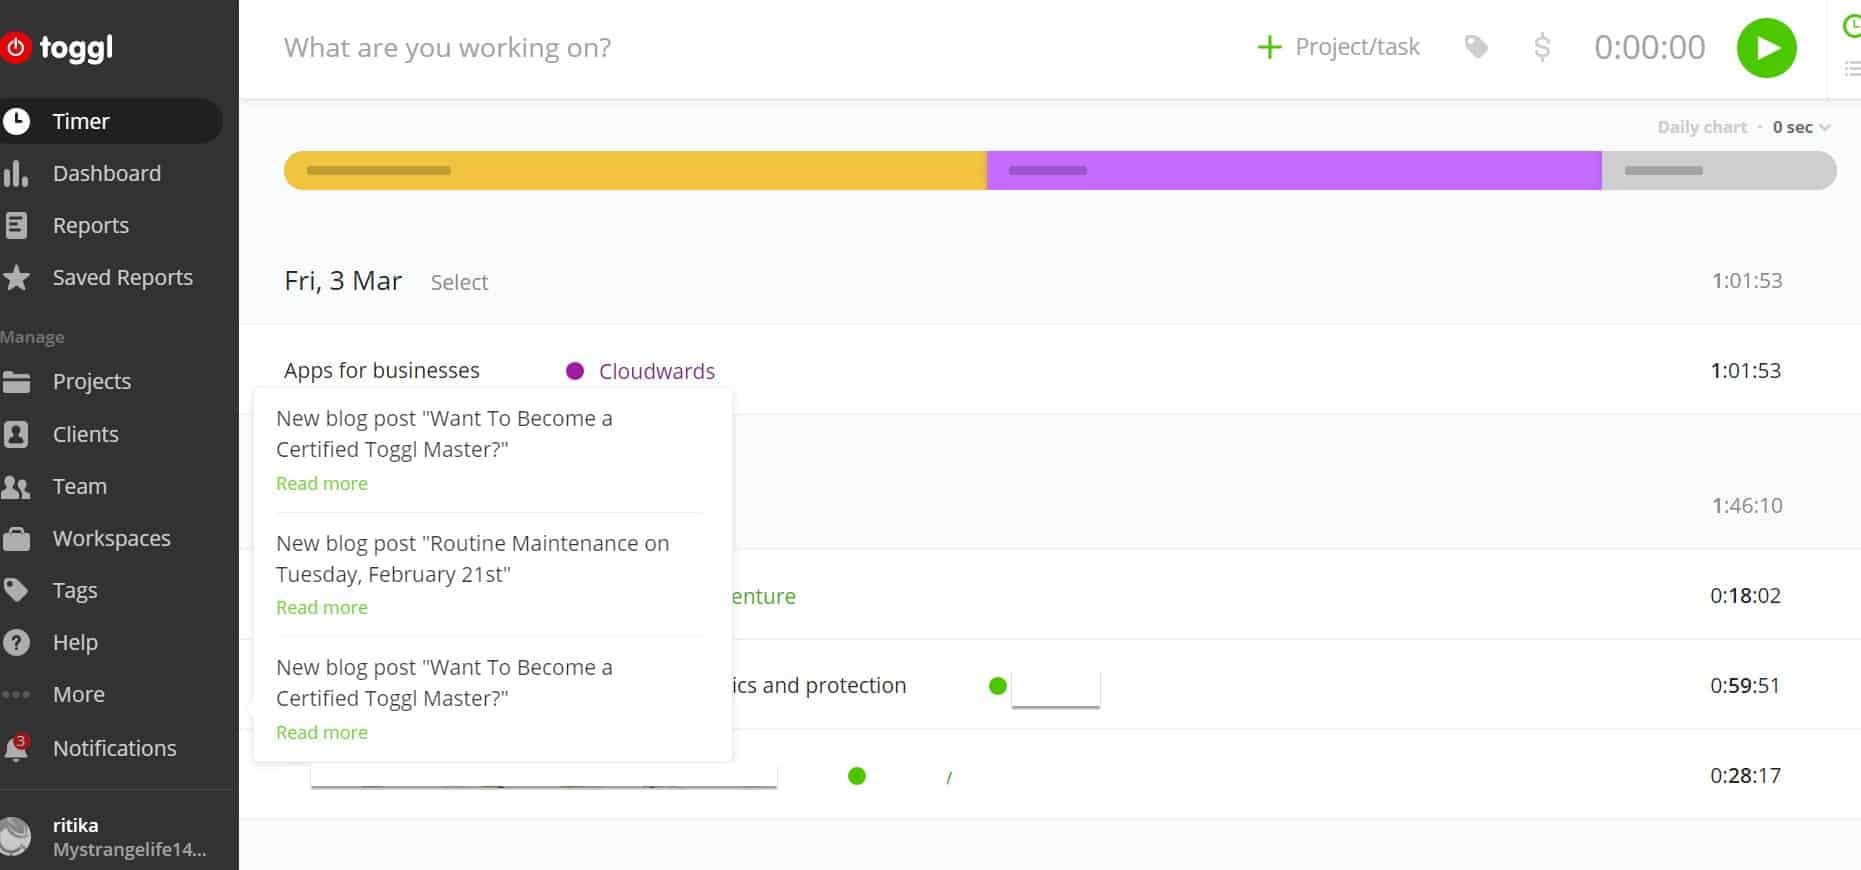This screenshot has height=870, width=1861.
Task: Click the Tags label icon in sidebar
Action: tap(16, 590)
